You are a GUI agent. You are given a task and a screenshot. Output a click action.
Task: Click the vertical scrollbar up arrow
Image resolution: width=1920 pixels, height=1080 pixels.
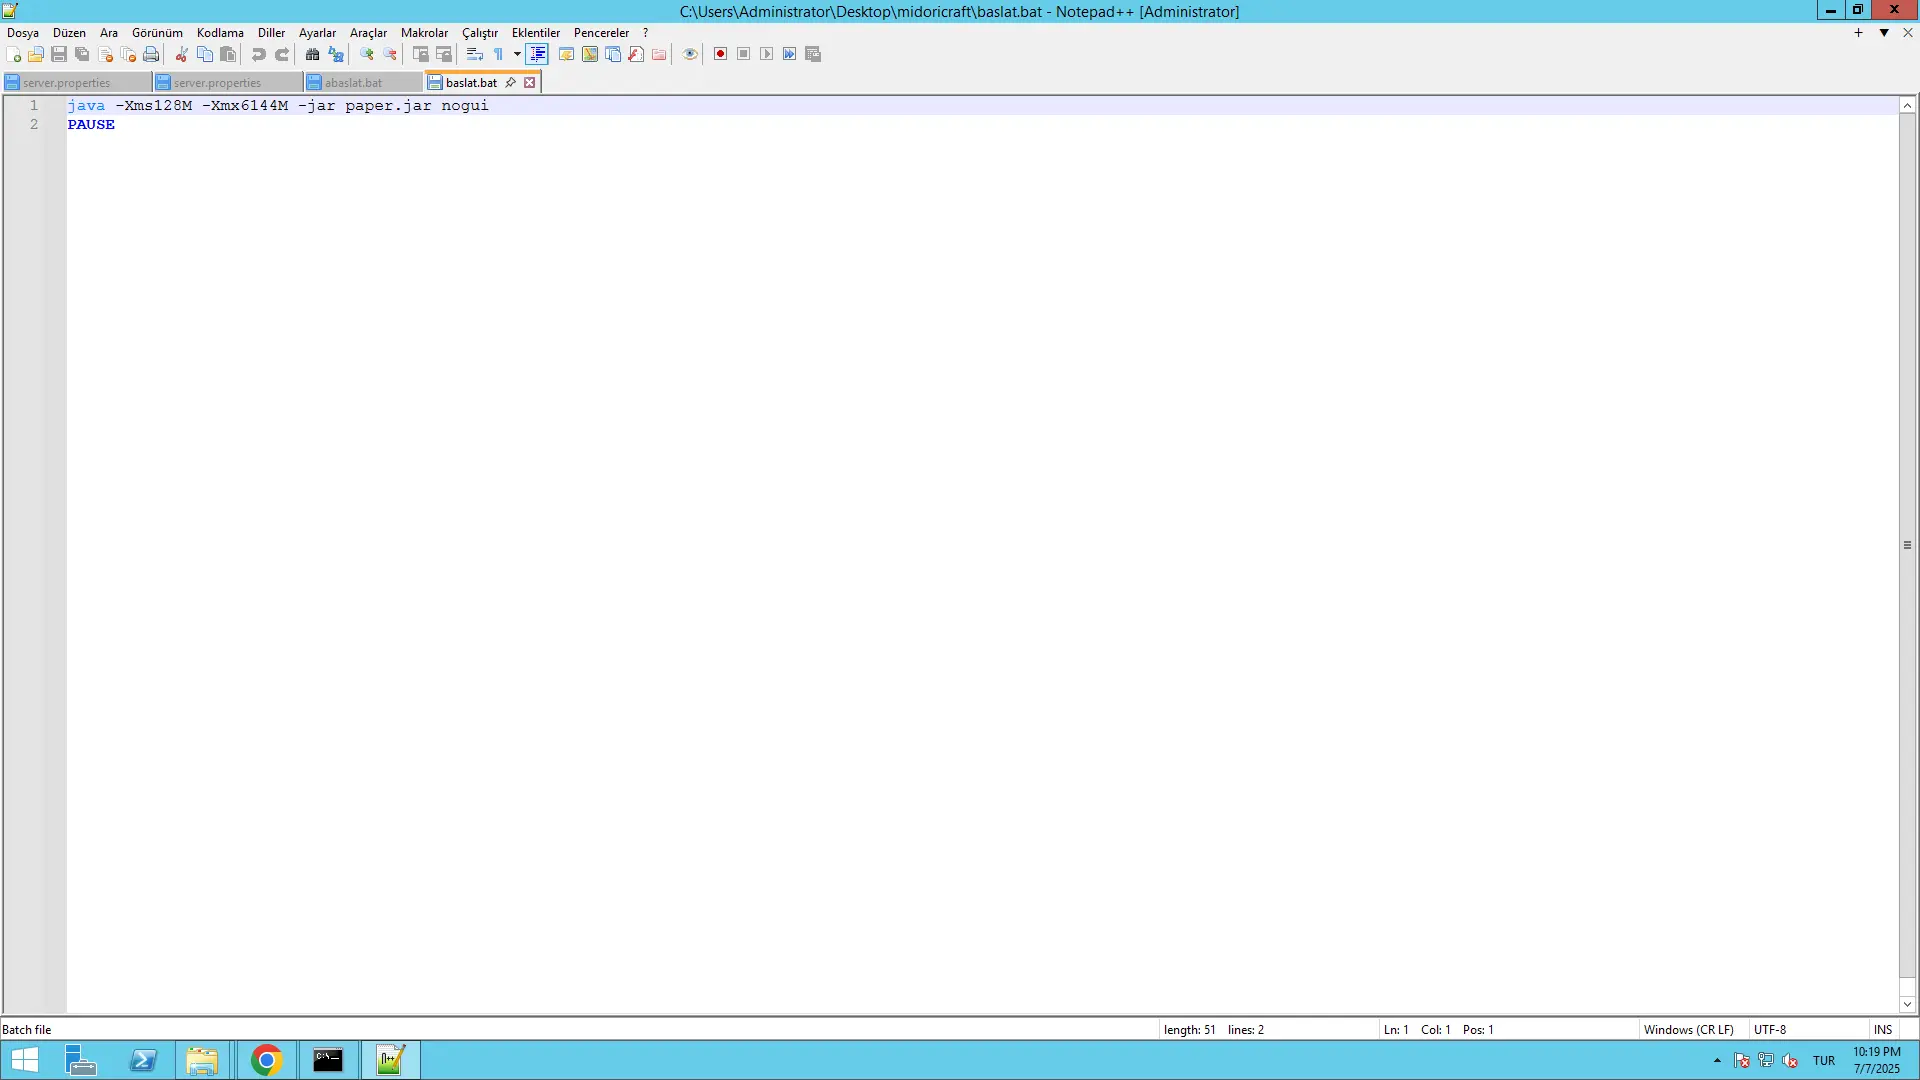pyautogui.click(x=1907, y=105)
